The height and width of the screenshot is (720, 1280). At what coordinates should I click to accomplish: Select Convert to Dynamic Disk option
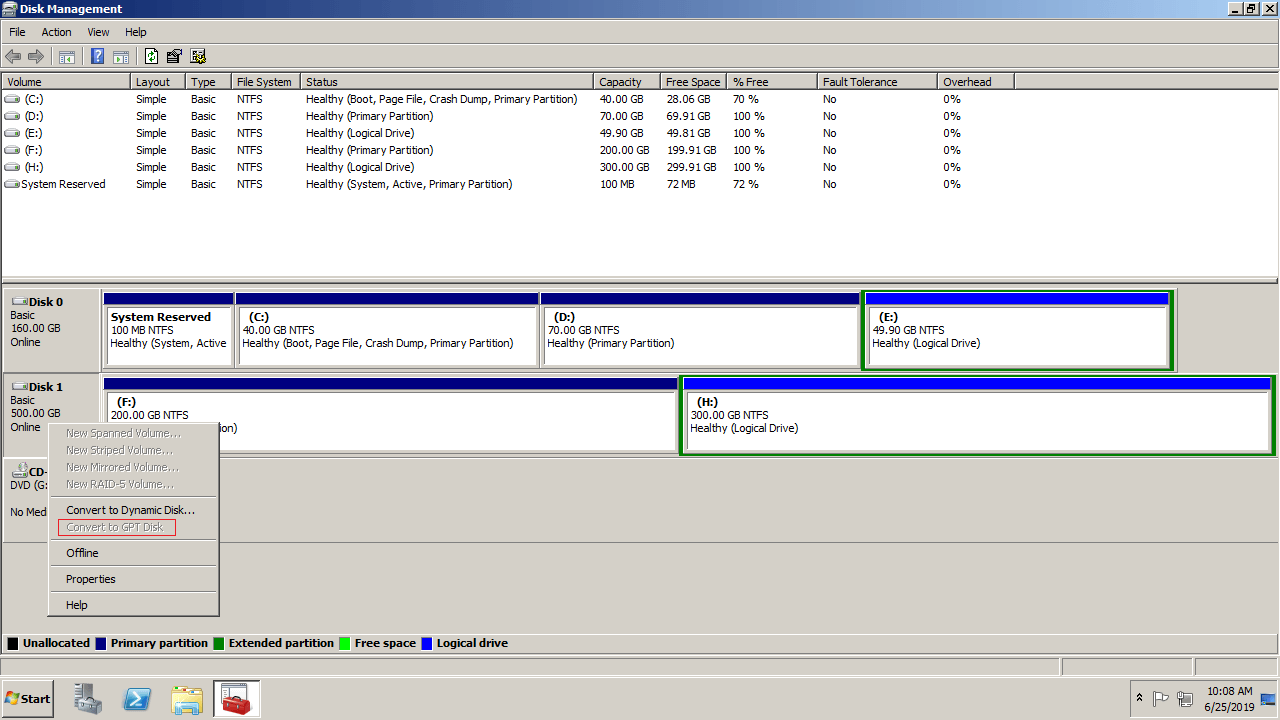[130, 510]
